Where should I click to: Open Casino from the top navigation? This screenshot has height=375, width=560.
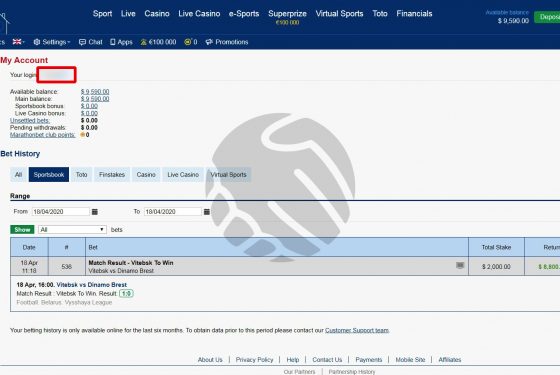(x=157, y=14)
